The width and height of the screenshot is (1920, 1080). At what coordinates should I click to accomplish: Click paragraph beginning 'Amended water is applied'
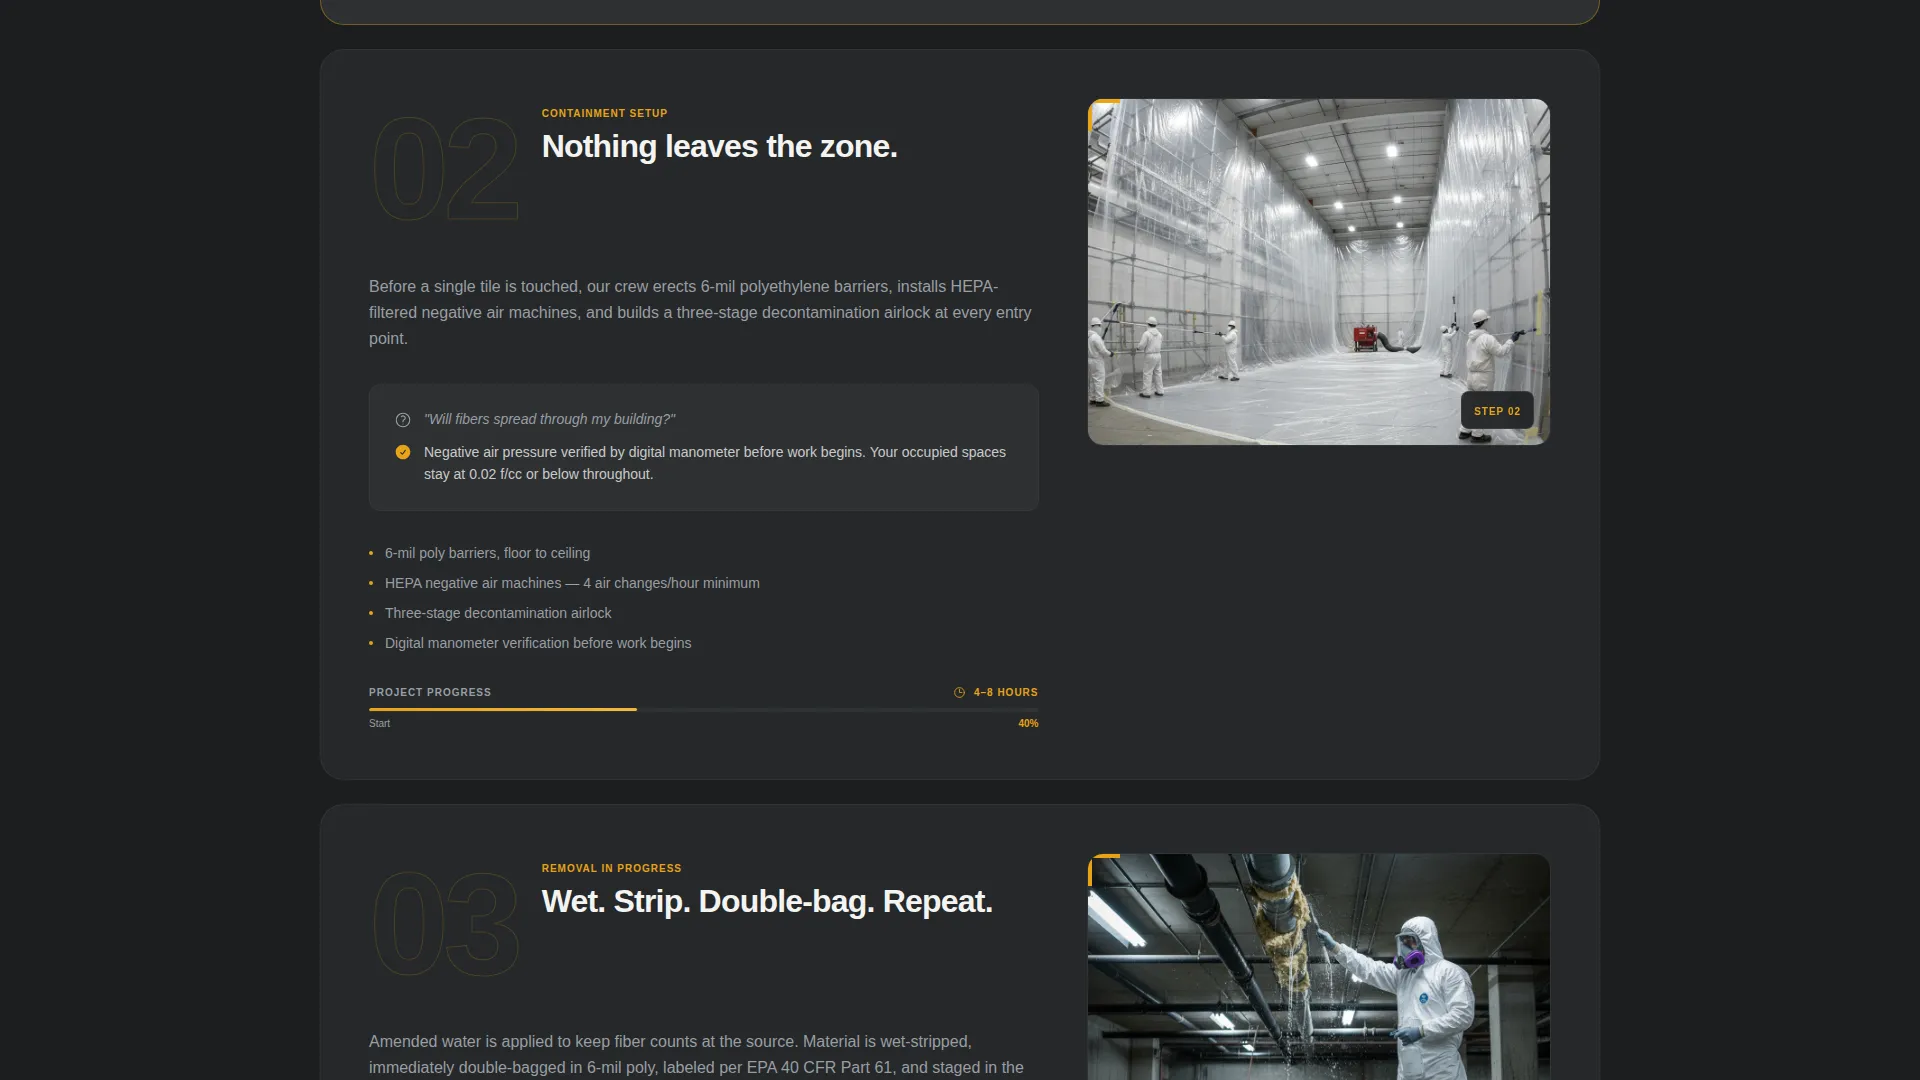(696, 1055)
